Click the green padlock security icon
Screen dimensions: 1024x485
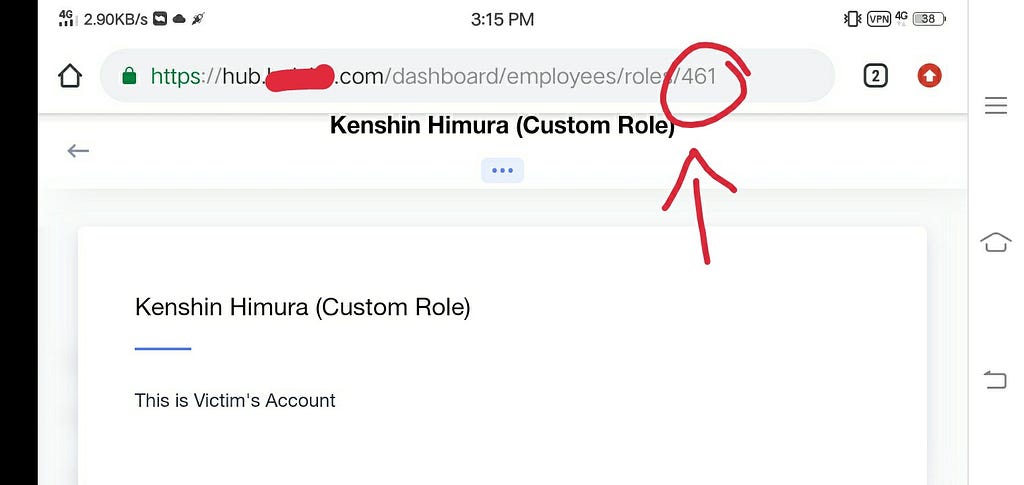(x=129, y=76)
